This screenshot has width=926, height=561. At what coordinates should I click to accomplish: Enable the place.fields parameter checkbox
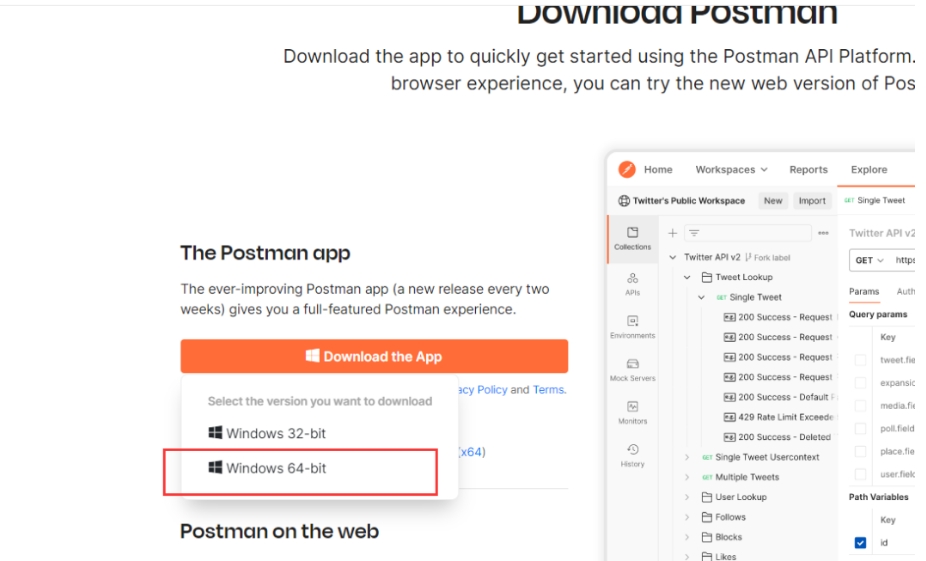pyautogui.click(x=860, y=452)
